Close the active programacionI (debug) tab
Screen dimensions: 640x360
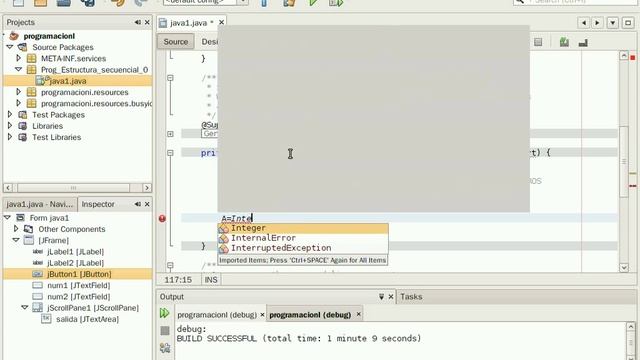tap(358, 314)
